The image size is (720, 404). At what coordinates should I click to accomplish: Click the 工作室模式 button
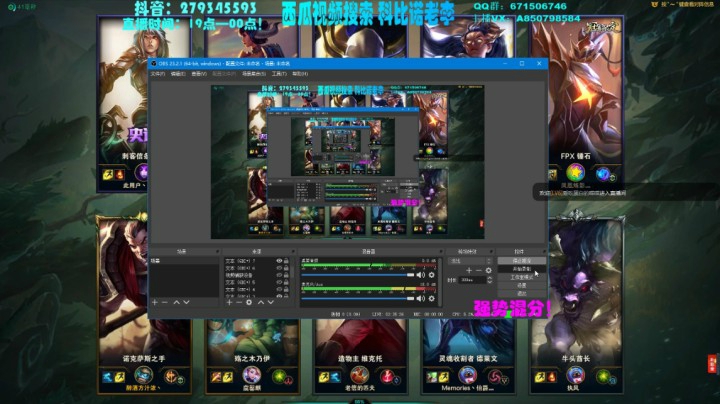coord(522,277)
